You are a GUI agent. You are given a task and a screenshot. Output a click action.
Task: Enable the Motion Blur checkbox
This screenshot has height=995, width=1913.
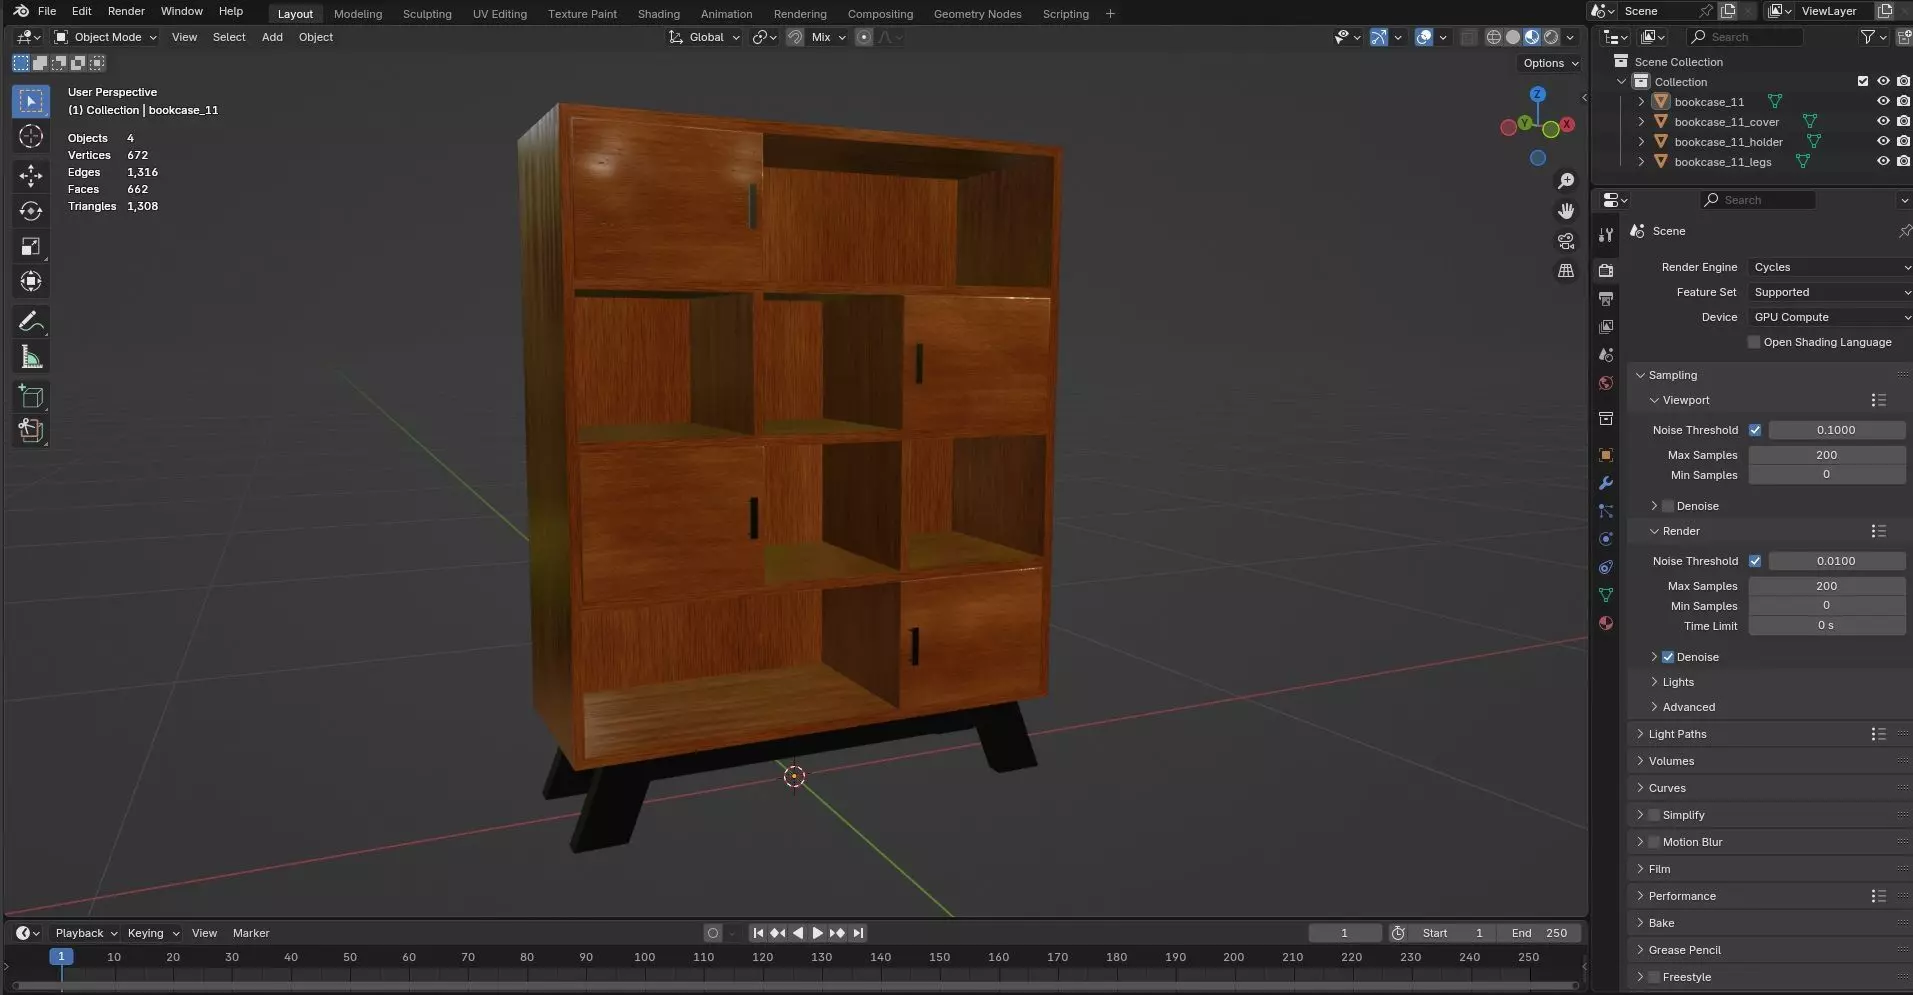(1654, 842)
